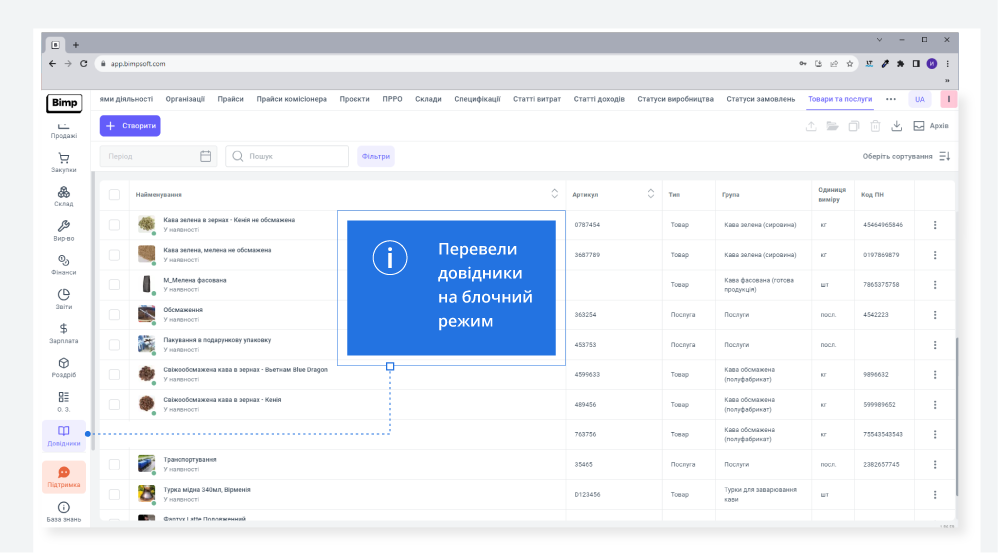
Task: Open Звіти reports from sidebar
Action: coord(64,299)
